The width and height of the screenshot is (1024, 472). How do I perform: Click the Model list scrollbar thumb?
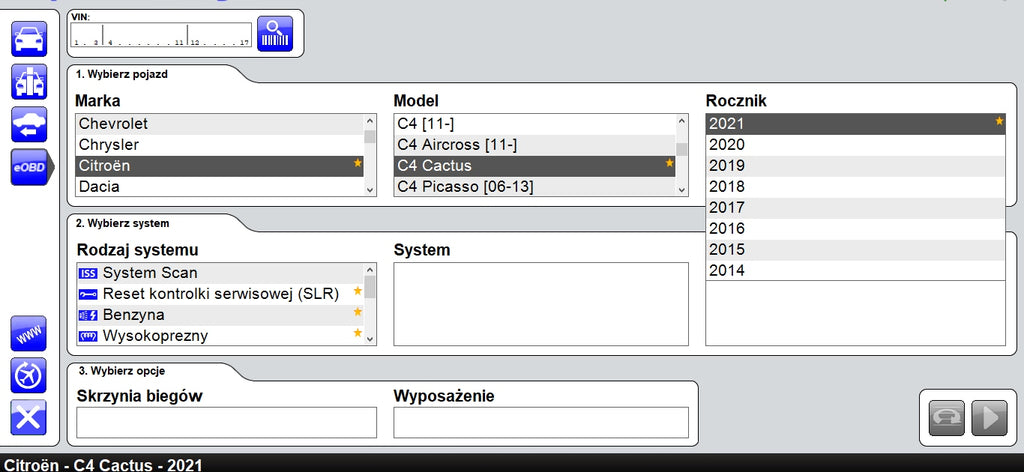682,149
